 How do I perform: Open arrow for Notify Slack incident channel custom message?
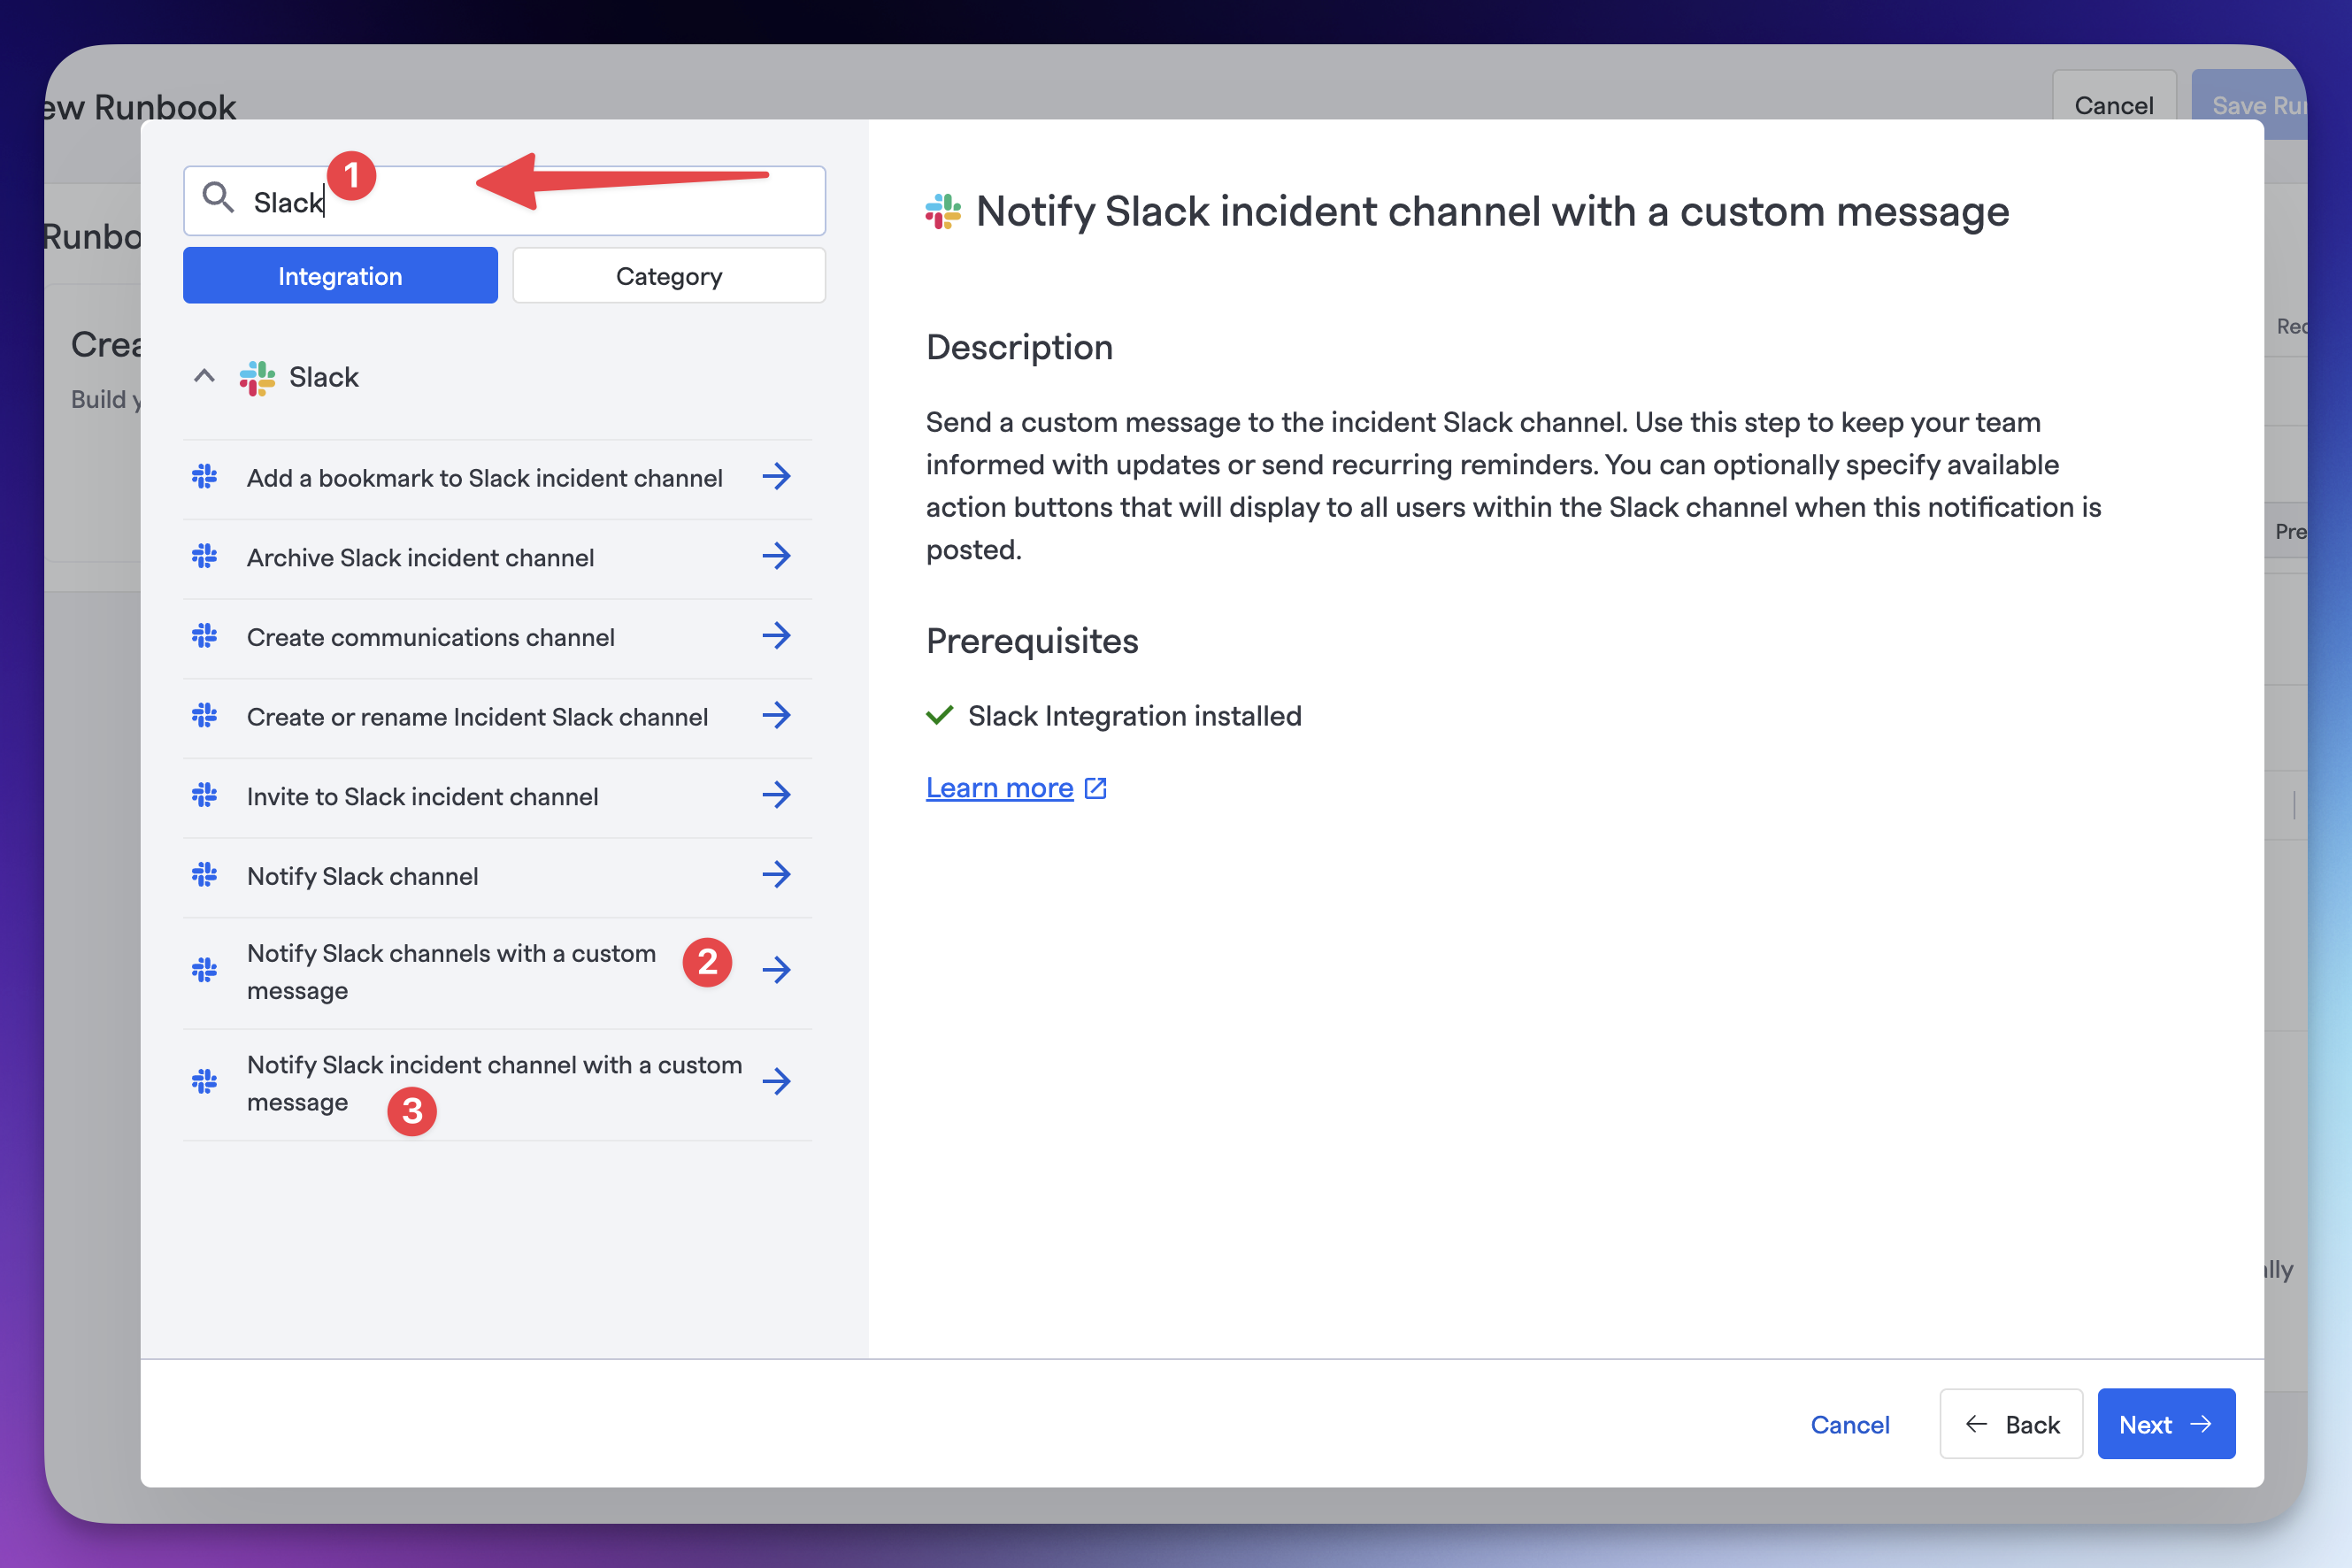click(x=776, y=1082)
